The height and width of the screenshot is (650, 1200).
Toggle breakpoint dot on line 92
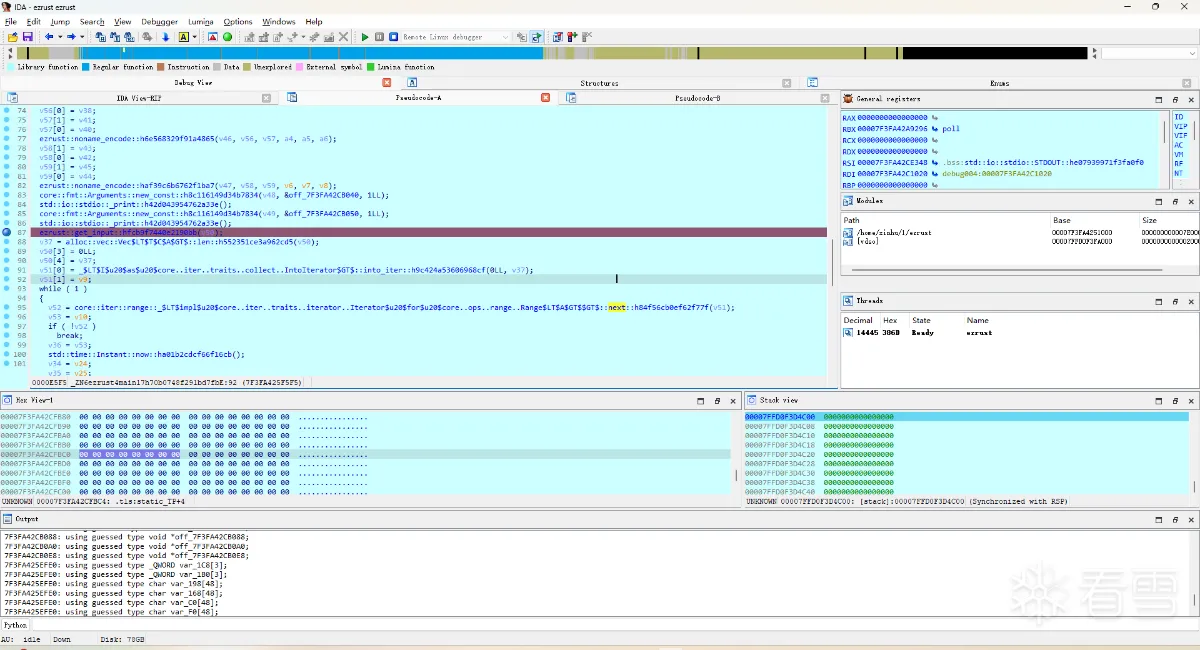[x=7, y=279]
